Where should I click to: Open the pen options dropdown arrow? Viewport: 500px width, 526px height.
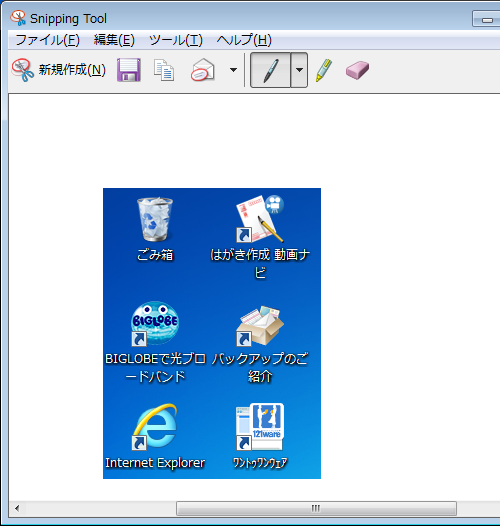[x=299, y=70]
